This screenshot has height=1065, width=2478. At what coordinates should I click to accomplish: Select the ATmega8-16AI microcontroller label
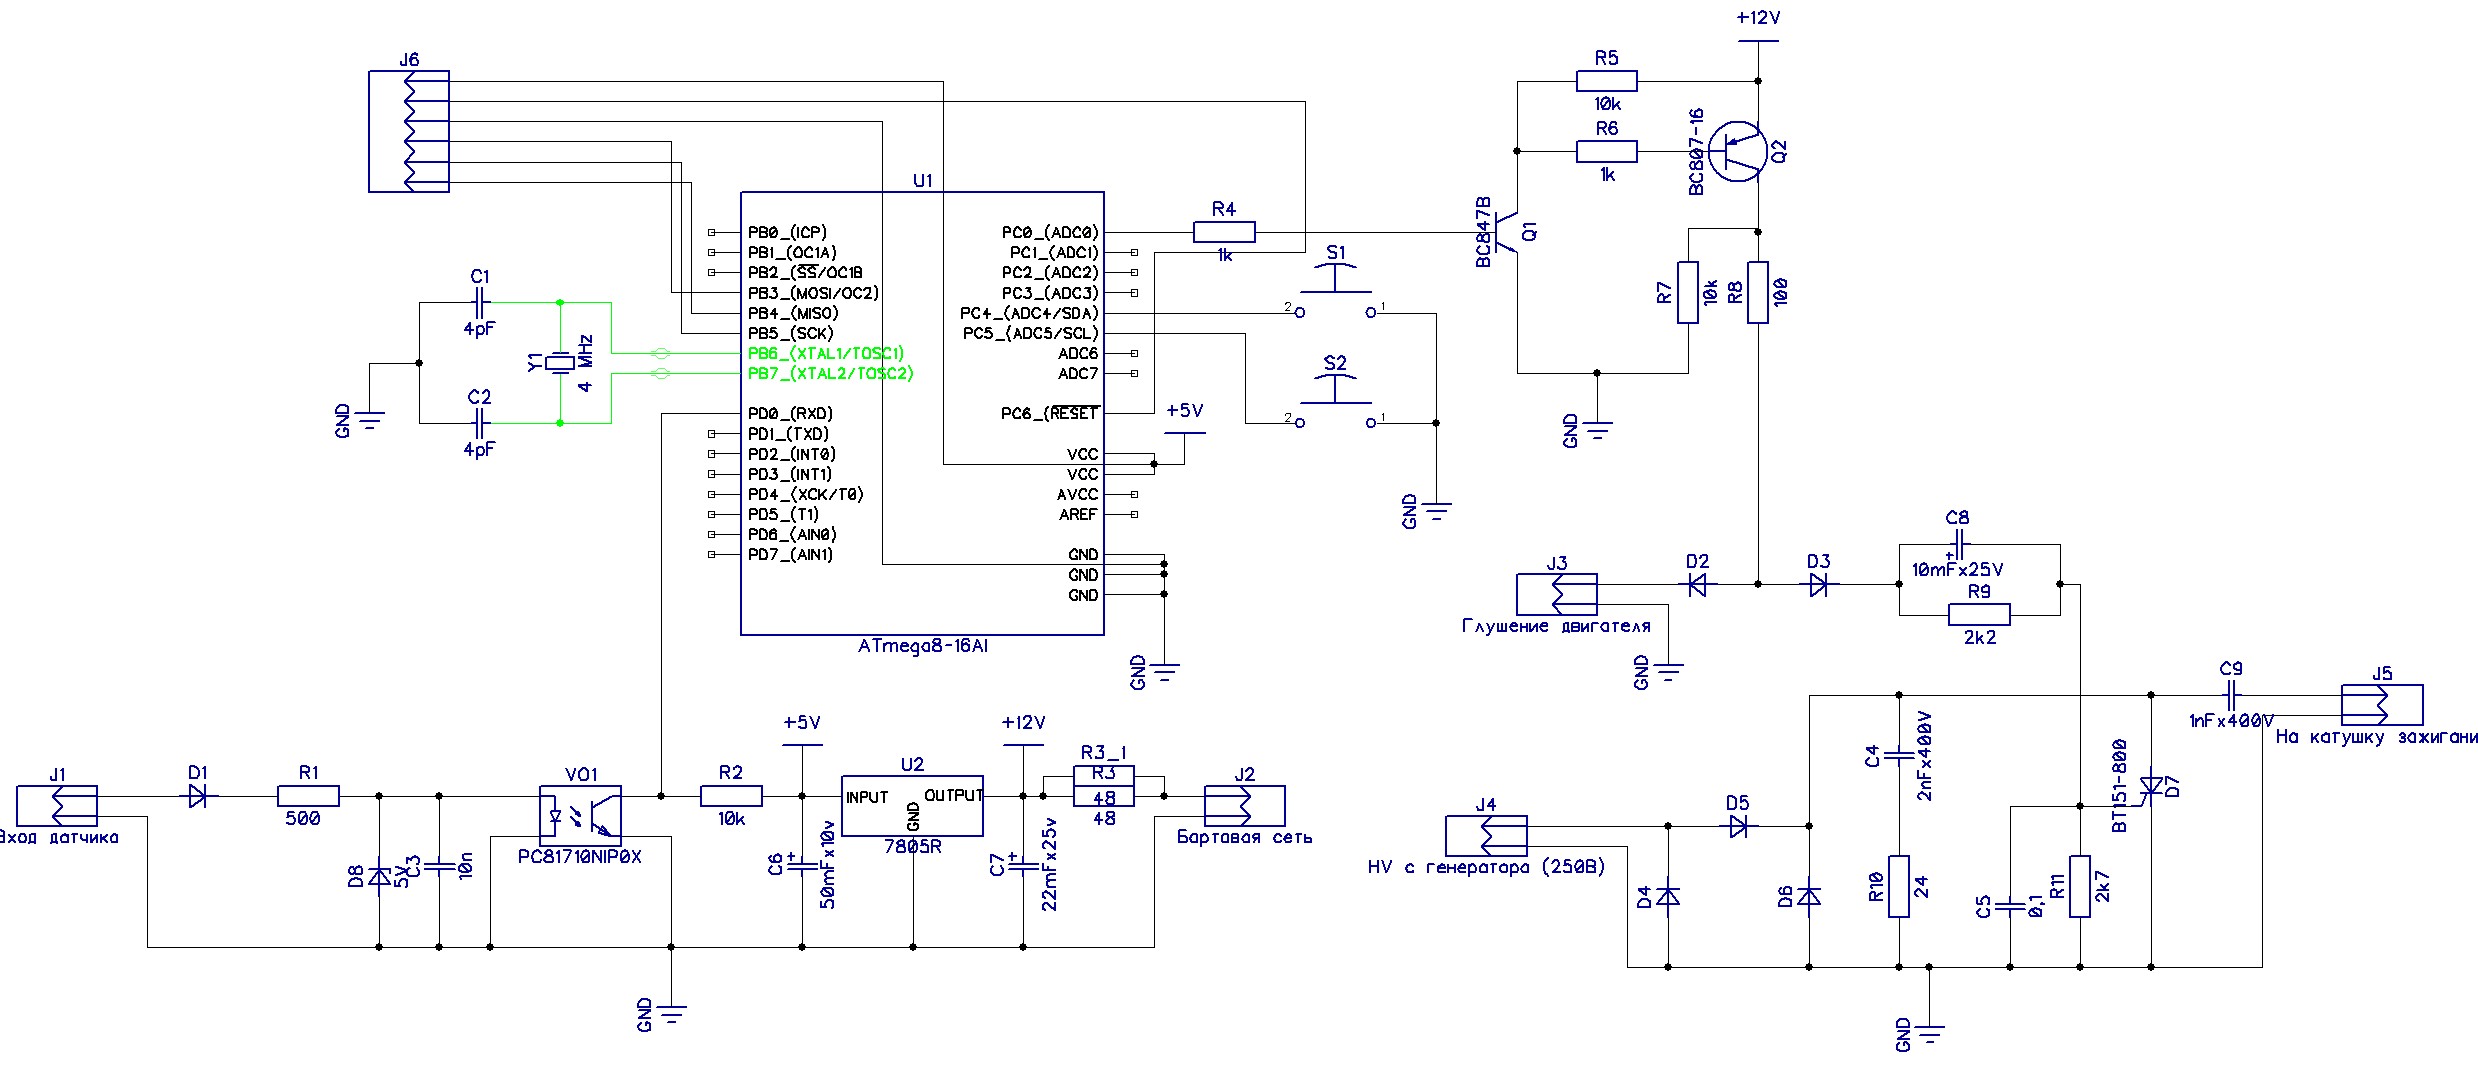point(922,647)
